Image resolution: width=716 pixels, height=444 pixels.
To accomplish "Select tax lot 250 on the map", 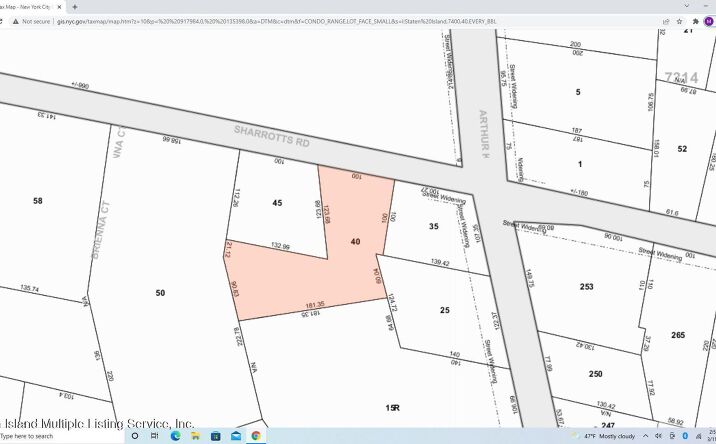I will pos(595,374).
